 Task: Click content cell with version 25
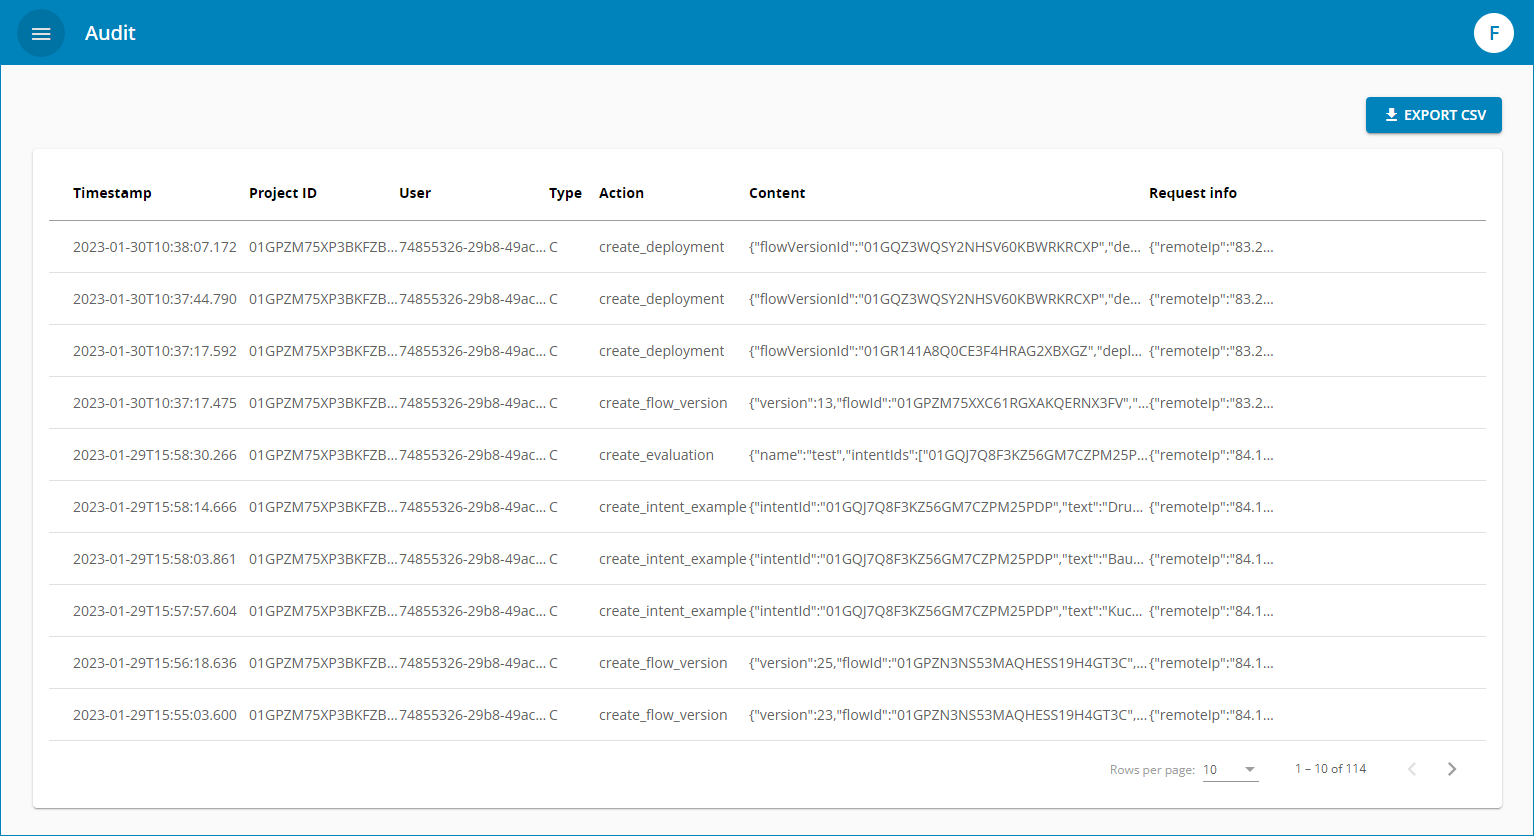click(948, 663)
